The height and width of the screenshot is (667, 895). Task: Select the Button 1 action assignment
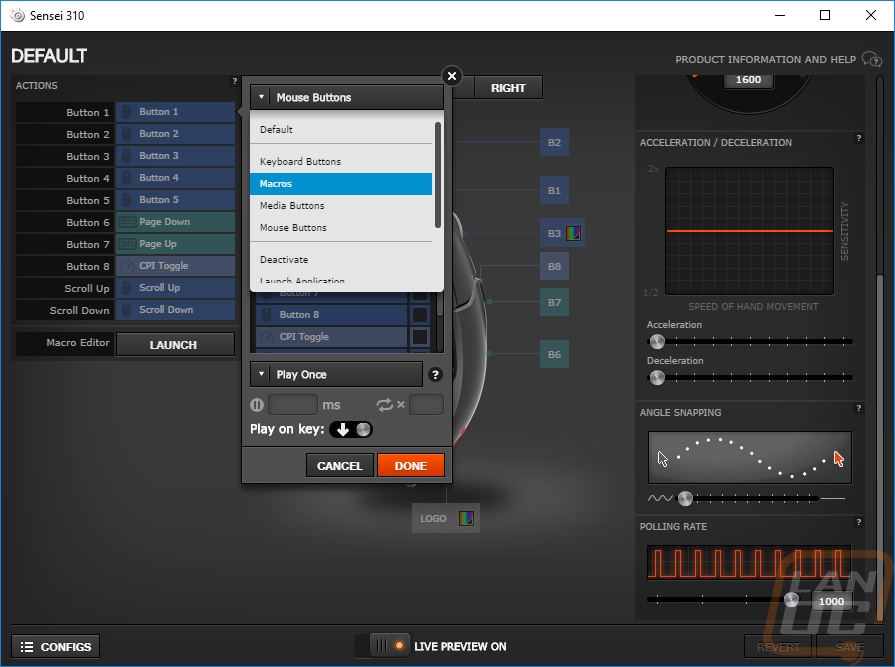click(175, 112)
